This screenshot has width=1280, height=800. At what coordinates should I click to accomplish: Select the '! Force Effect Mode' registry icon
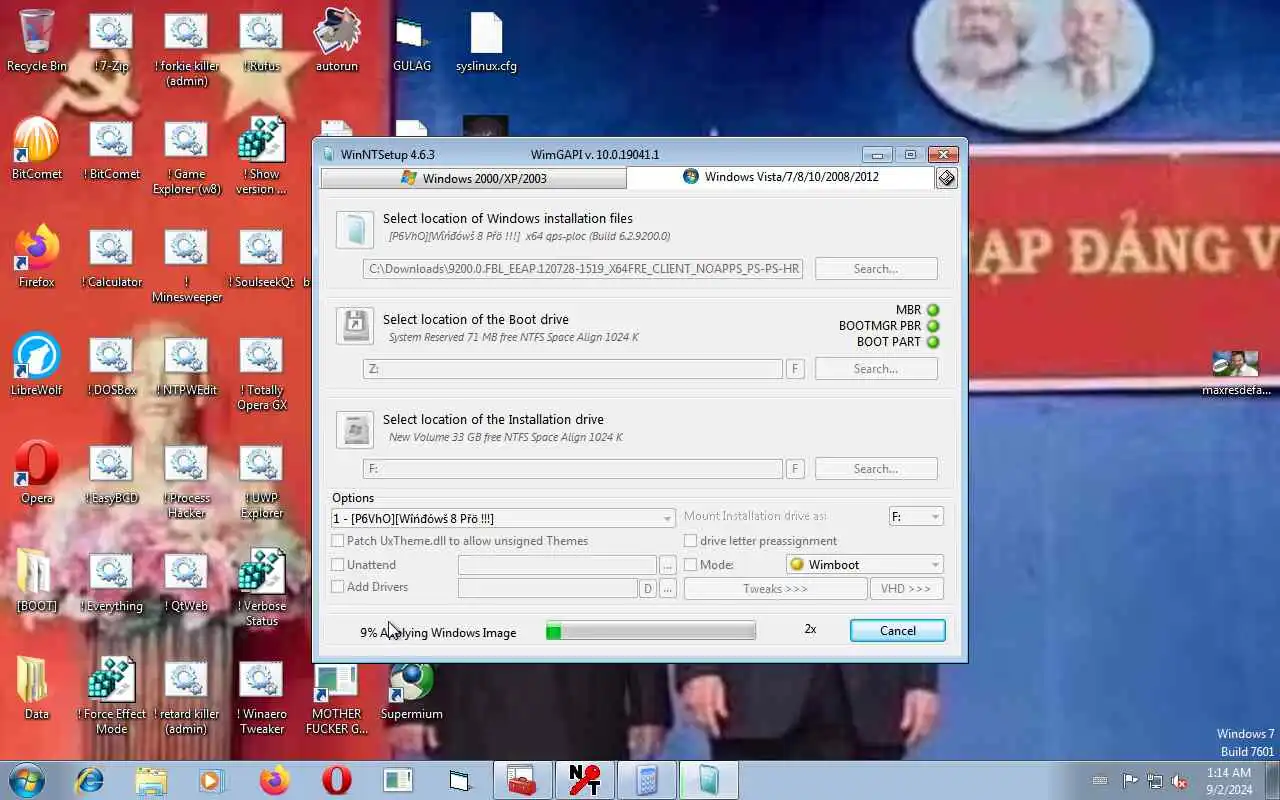click(112, 697)
